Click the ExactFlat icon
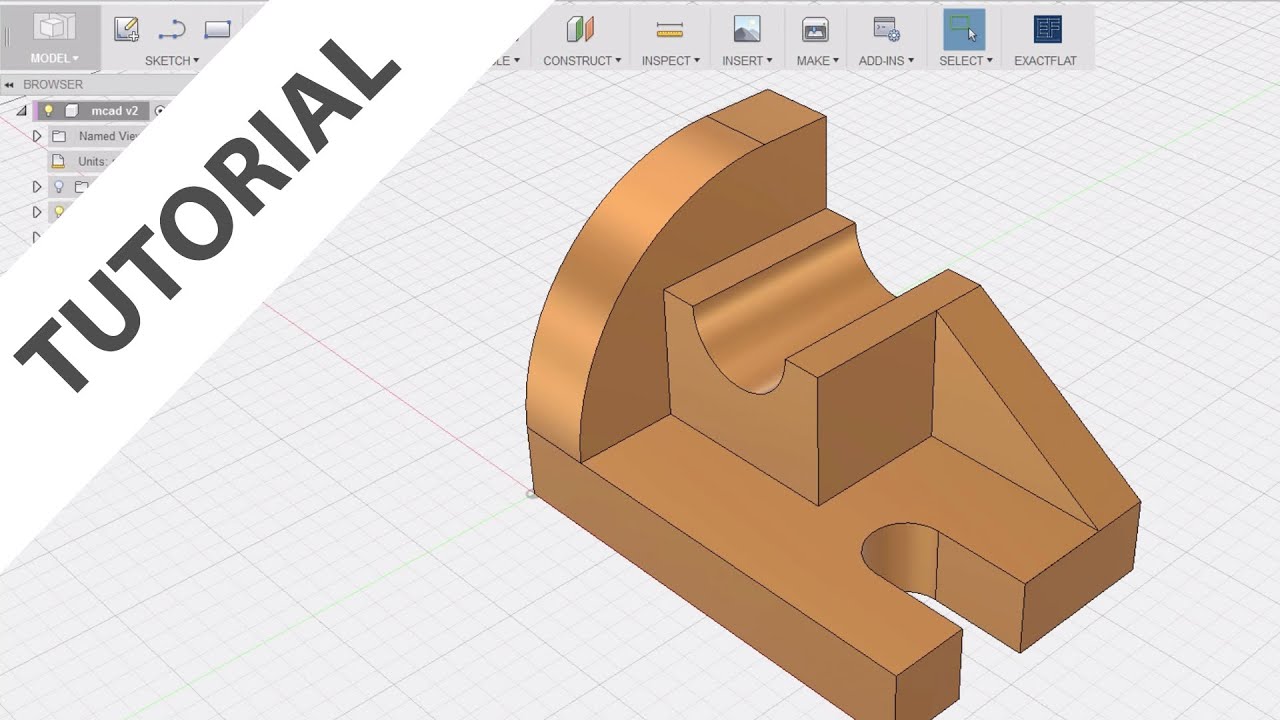Screen dimensions: 1280x720 (1047, 29)
